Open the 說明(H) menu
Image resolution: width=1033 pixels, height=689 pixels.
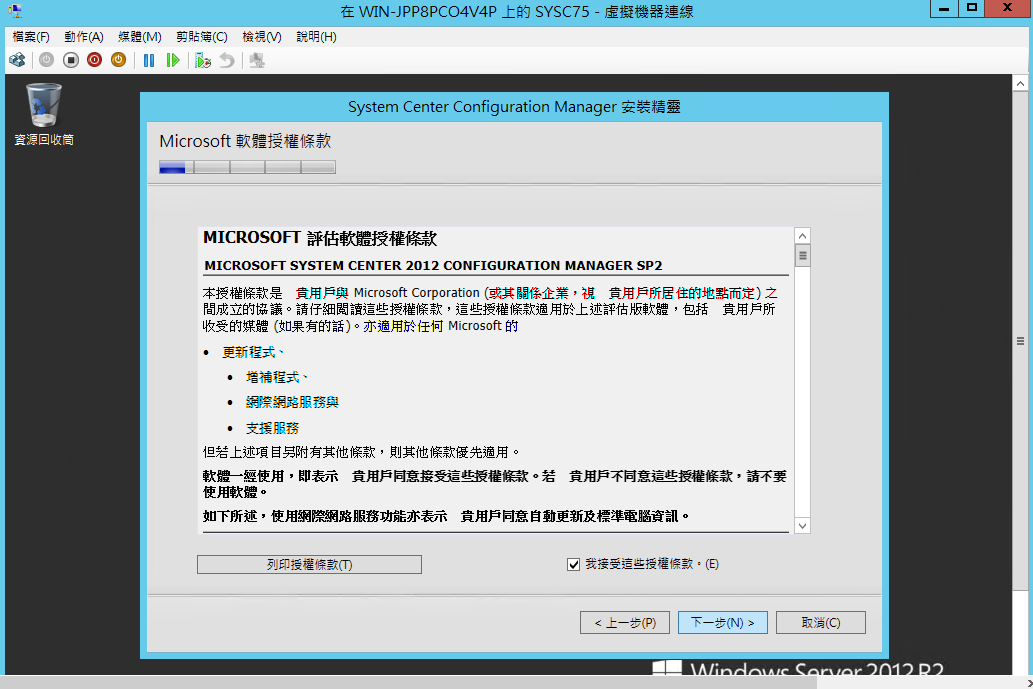pos(316,37)
